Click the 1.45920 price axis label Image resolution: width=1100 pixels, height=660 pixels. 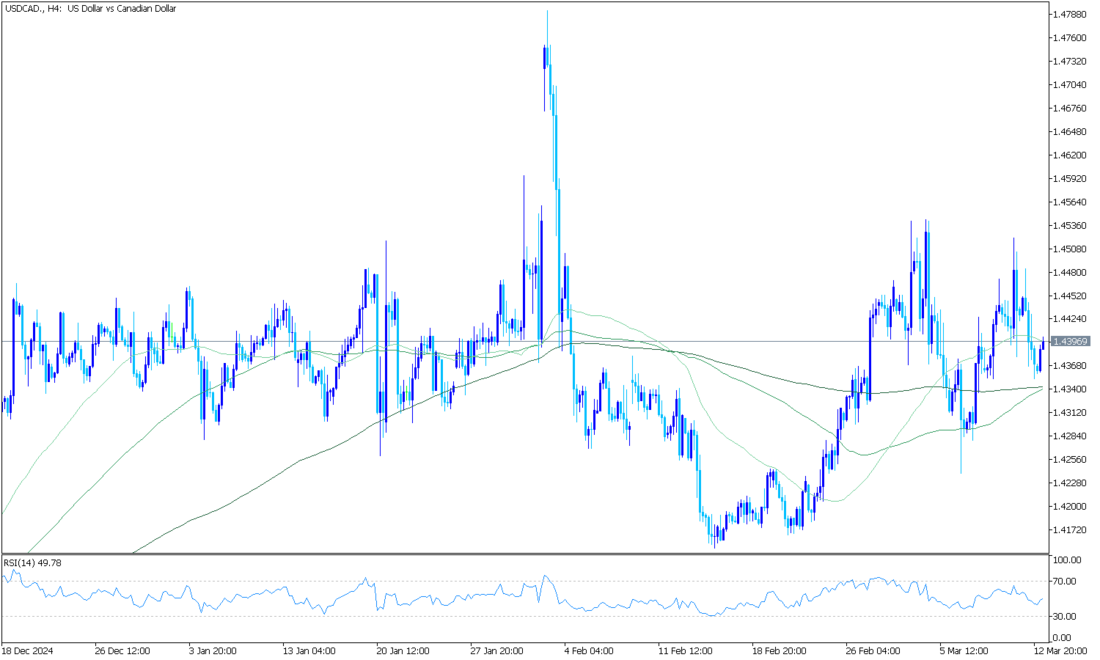pos(1069,178)
